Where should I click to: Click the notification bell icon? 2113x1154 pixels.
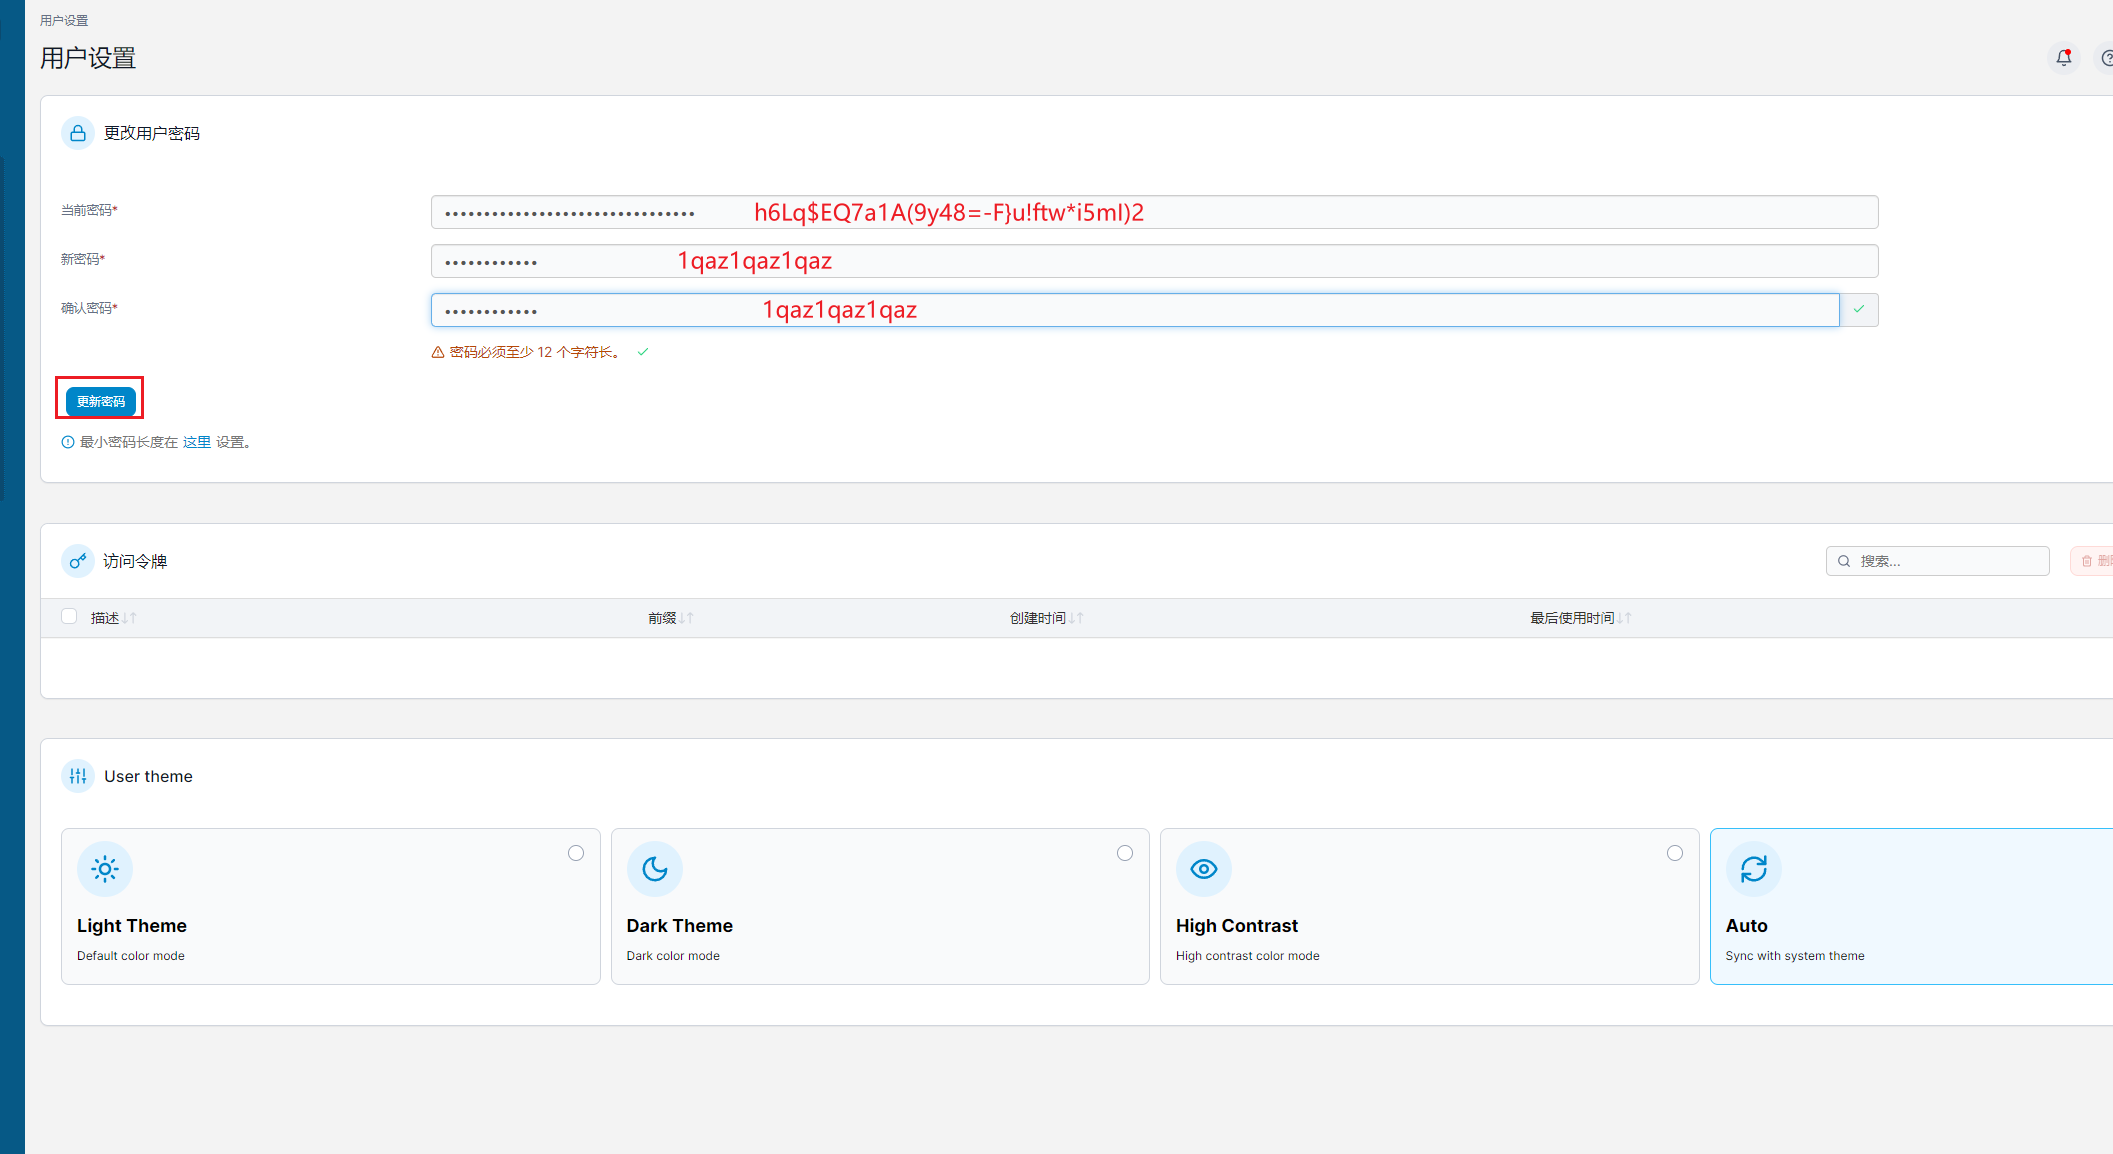pos(2063,58)
